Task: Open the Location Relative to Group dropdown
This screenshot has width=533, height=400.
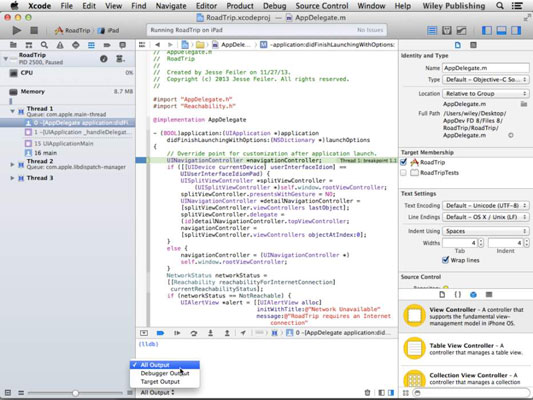Action: point(485,93)
